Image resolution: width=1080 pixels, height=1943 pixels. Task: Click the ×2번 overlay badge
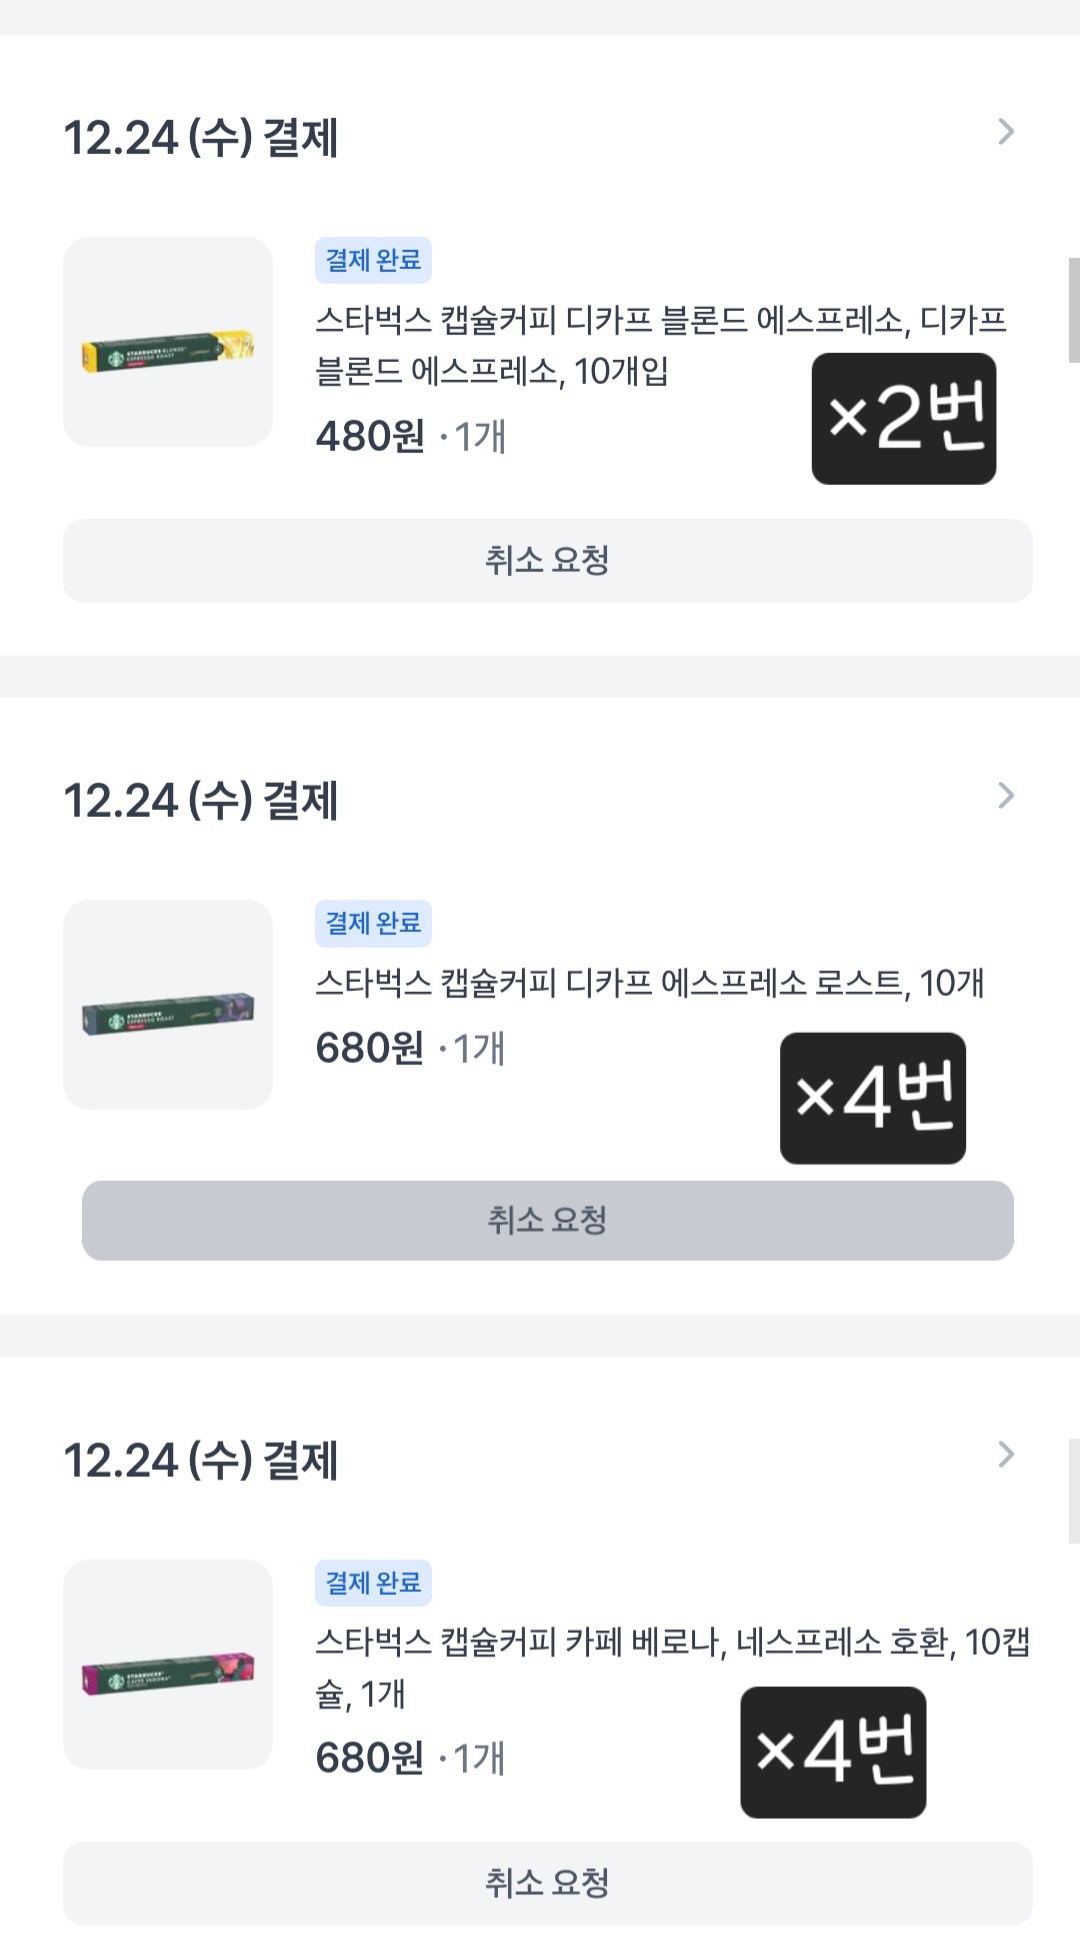[904, 419]
